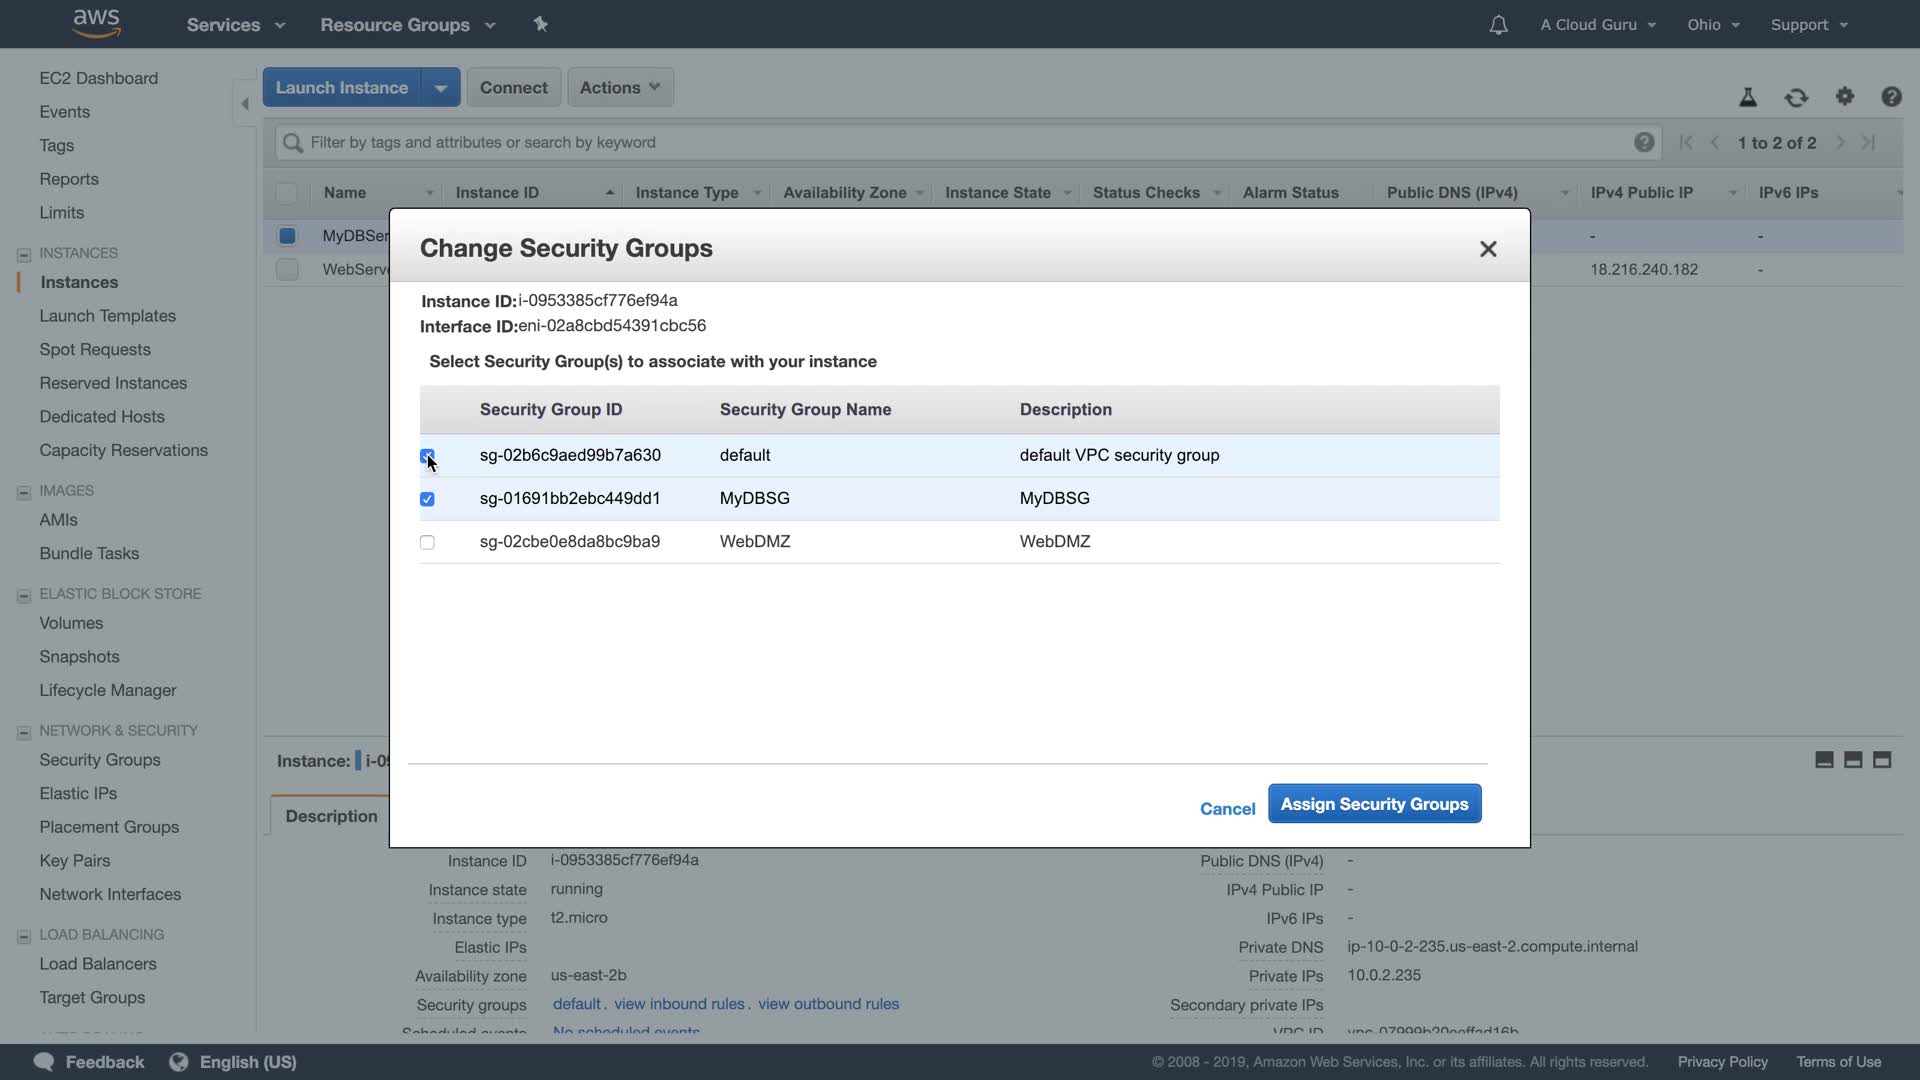
Task: Open the Actions dropdown button
Action: click(620, 87)
